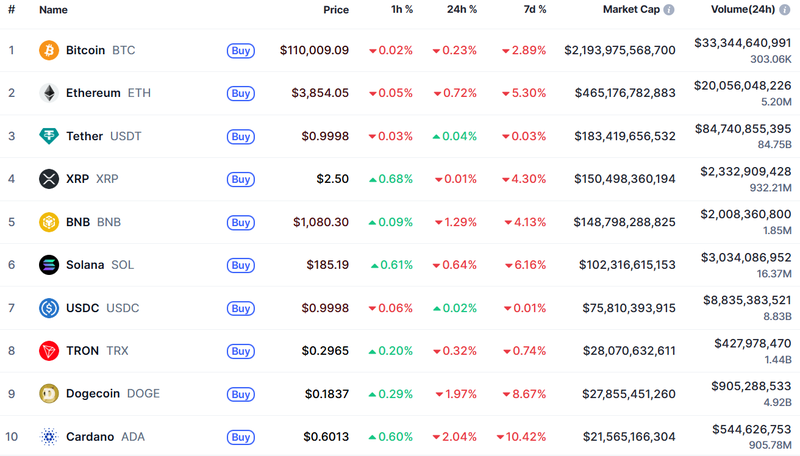Click the Bitcoin coin logo icon
Image resolution: width=800 pixels, height=456 pixels.
click(48, 50)
